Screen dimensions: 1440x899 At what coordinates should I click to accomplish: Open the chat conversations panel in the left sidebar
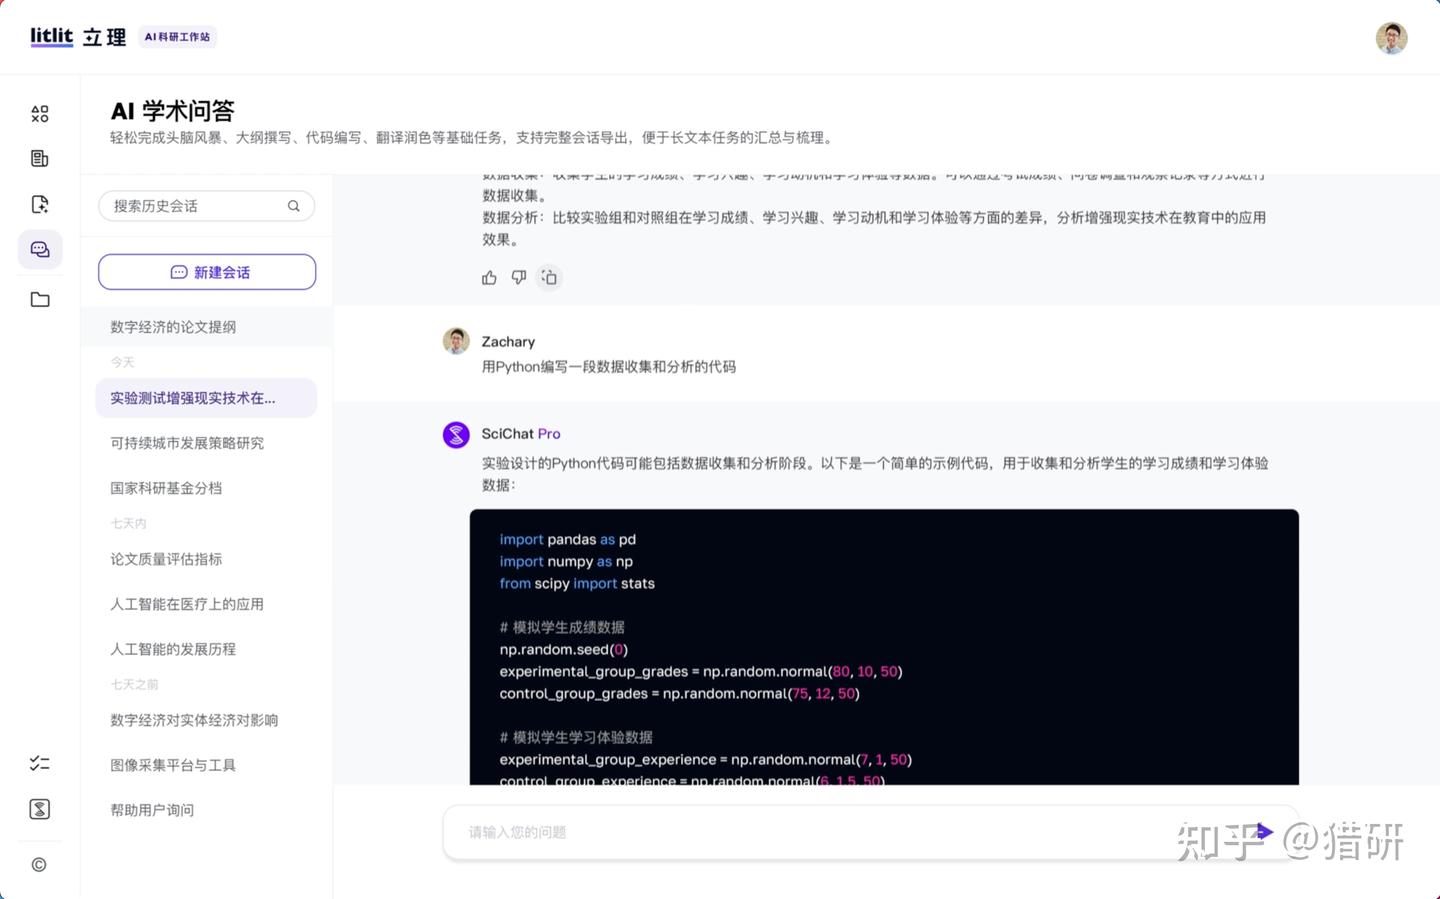pyautogui.click(x=40, y=249)
